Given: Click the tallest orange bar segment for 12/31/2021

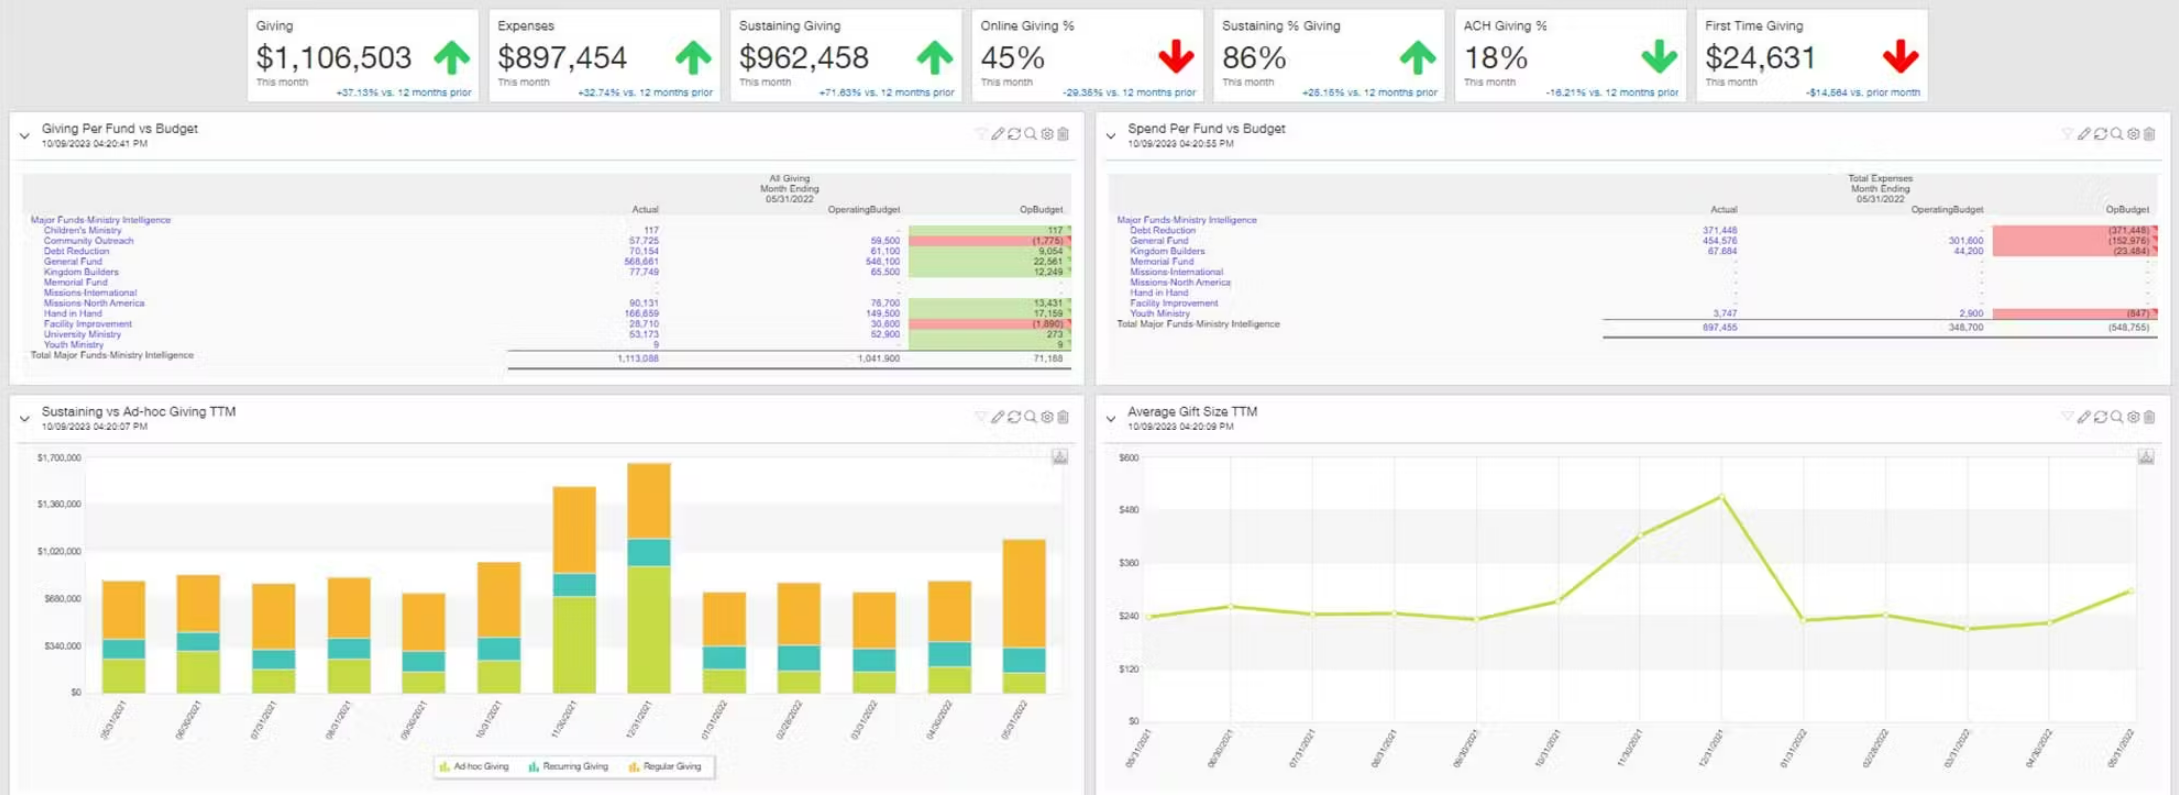Looking at the screenshot, I should pos(648,501).
